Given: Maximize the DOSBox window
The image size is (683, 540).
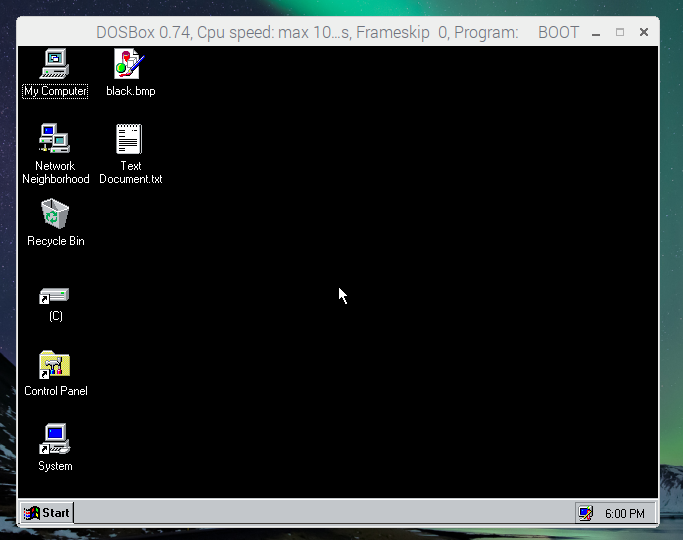Looking at the screenshot, I should 620,32.
